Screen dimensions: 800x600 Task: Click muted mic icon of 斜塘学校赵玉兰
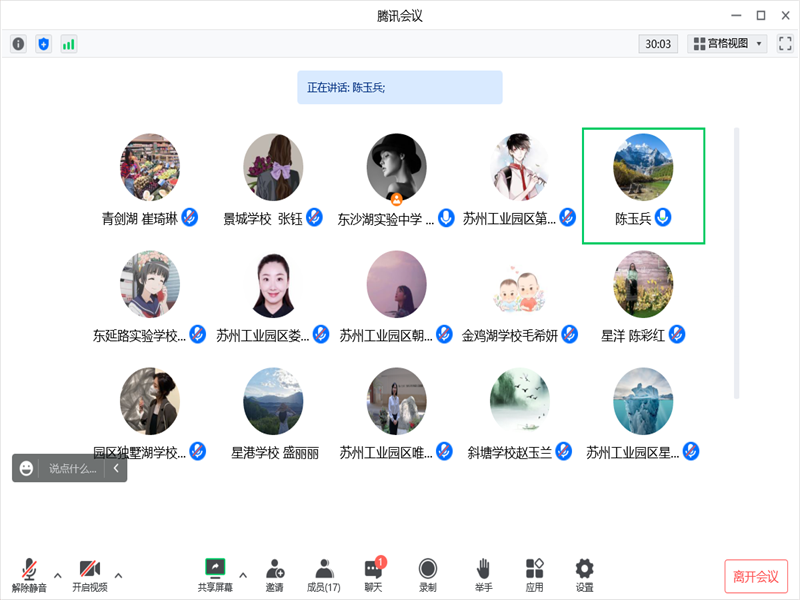563,452
